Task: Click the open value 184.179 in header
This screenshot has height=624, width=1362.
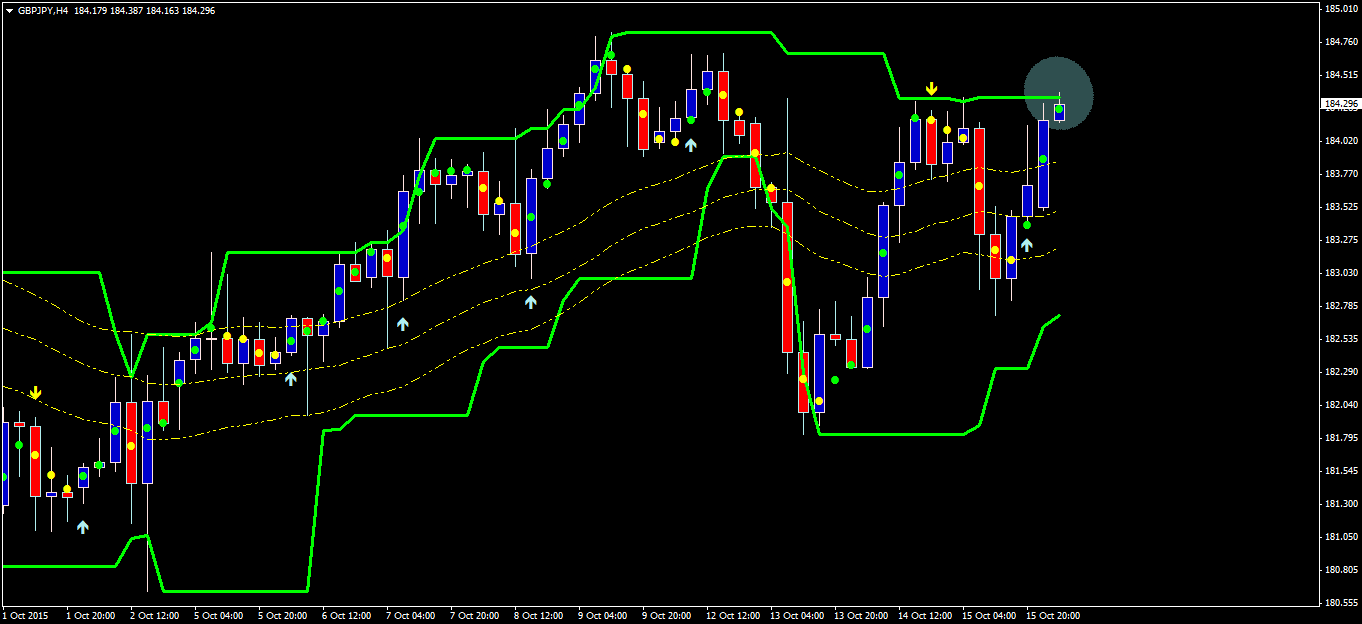Action: 90,10
